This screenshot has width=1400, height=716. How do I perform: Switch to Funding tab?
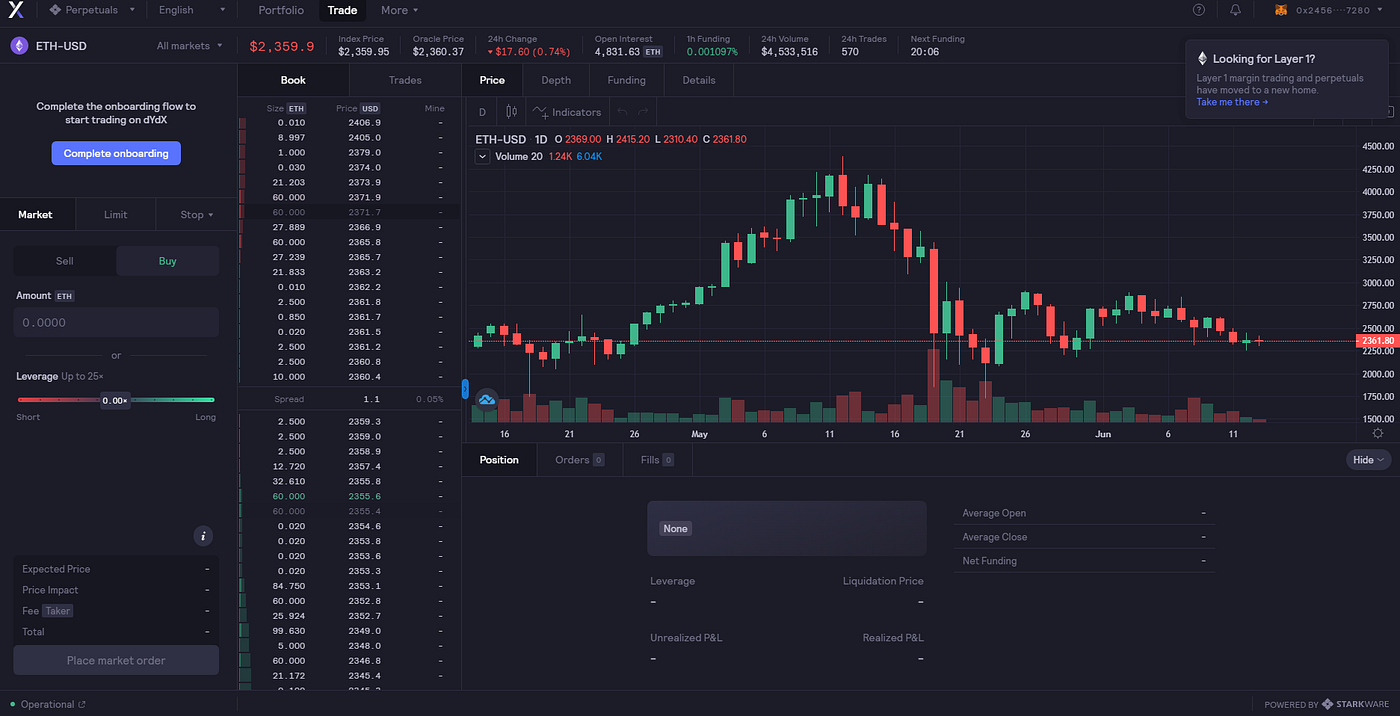tap(627, 80)
